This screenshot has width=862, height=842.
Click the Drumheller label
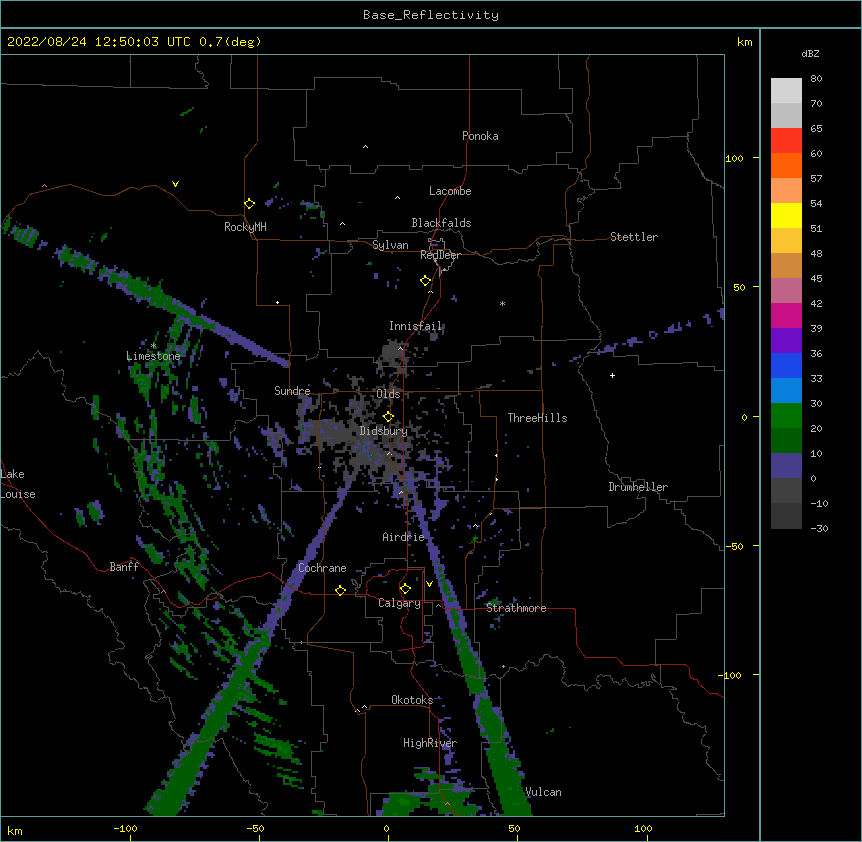click(x=638, y=487)
